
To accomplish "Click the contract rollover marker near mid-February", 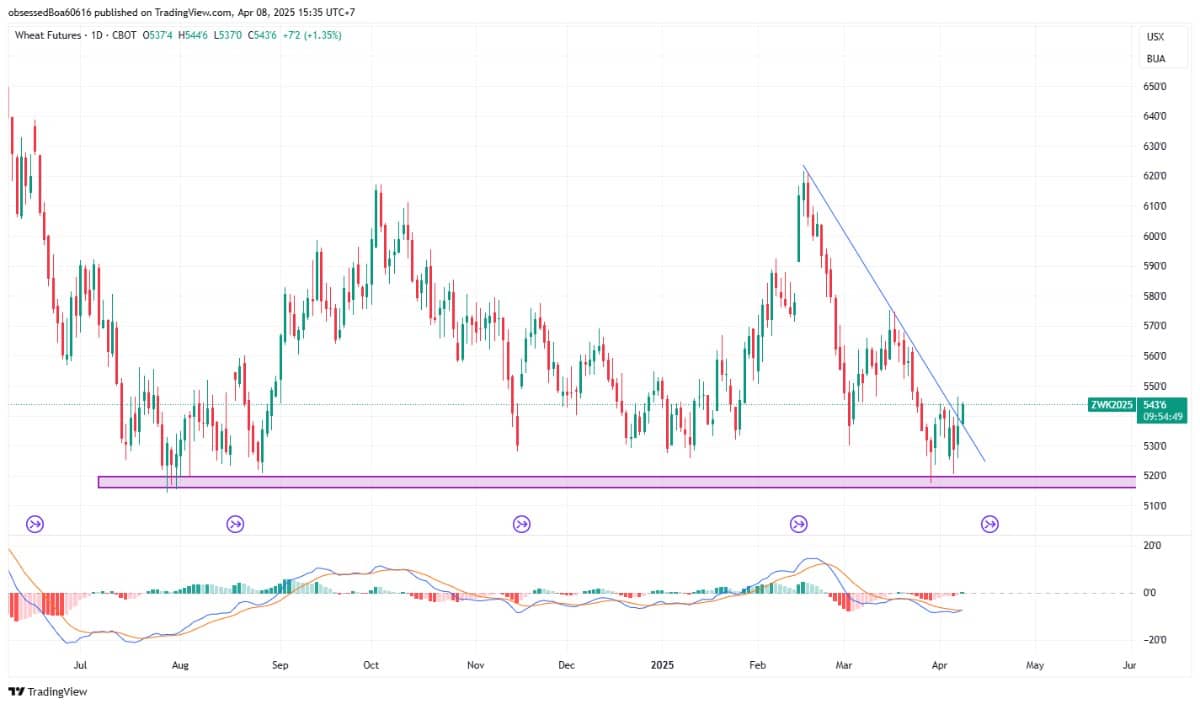I will pos(799,523).
